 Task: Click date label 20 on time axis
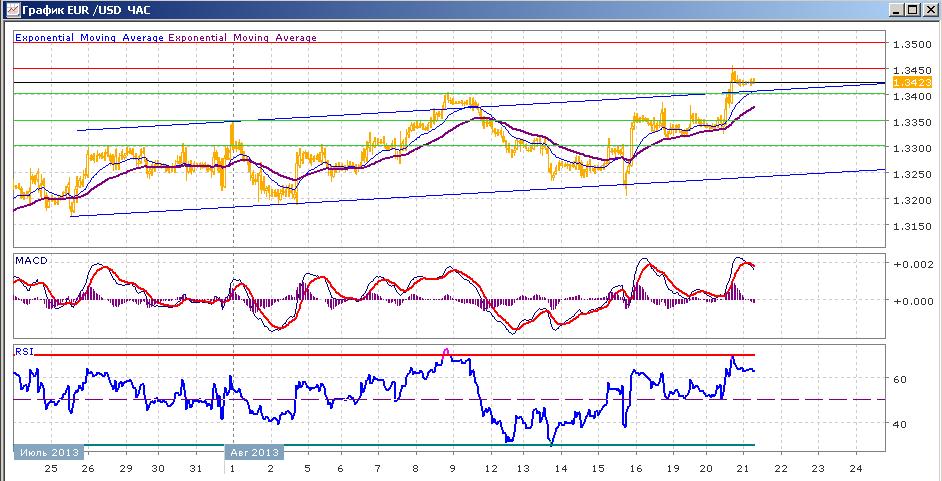coord(706,468)
